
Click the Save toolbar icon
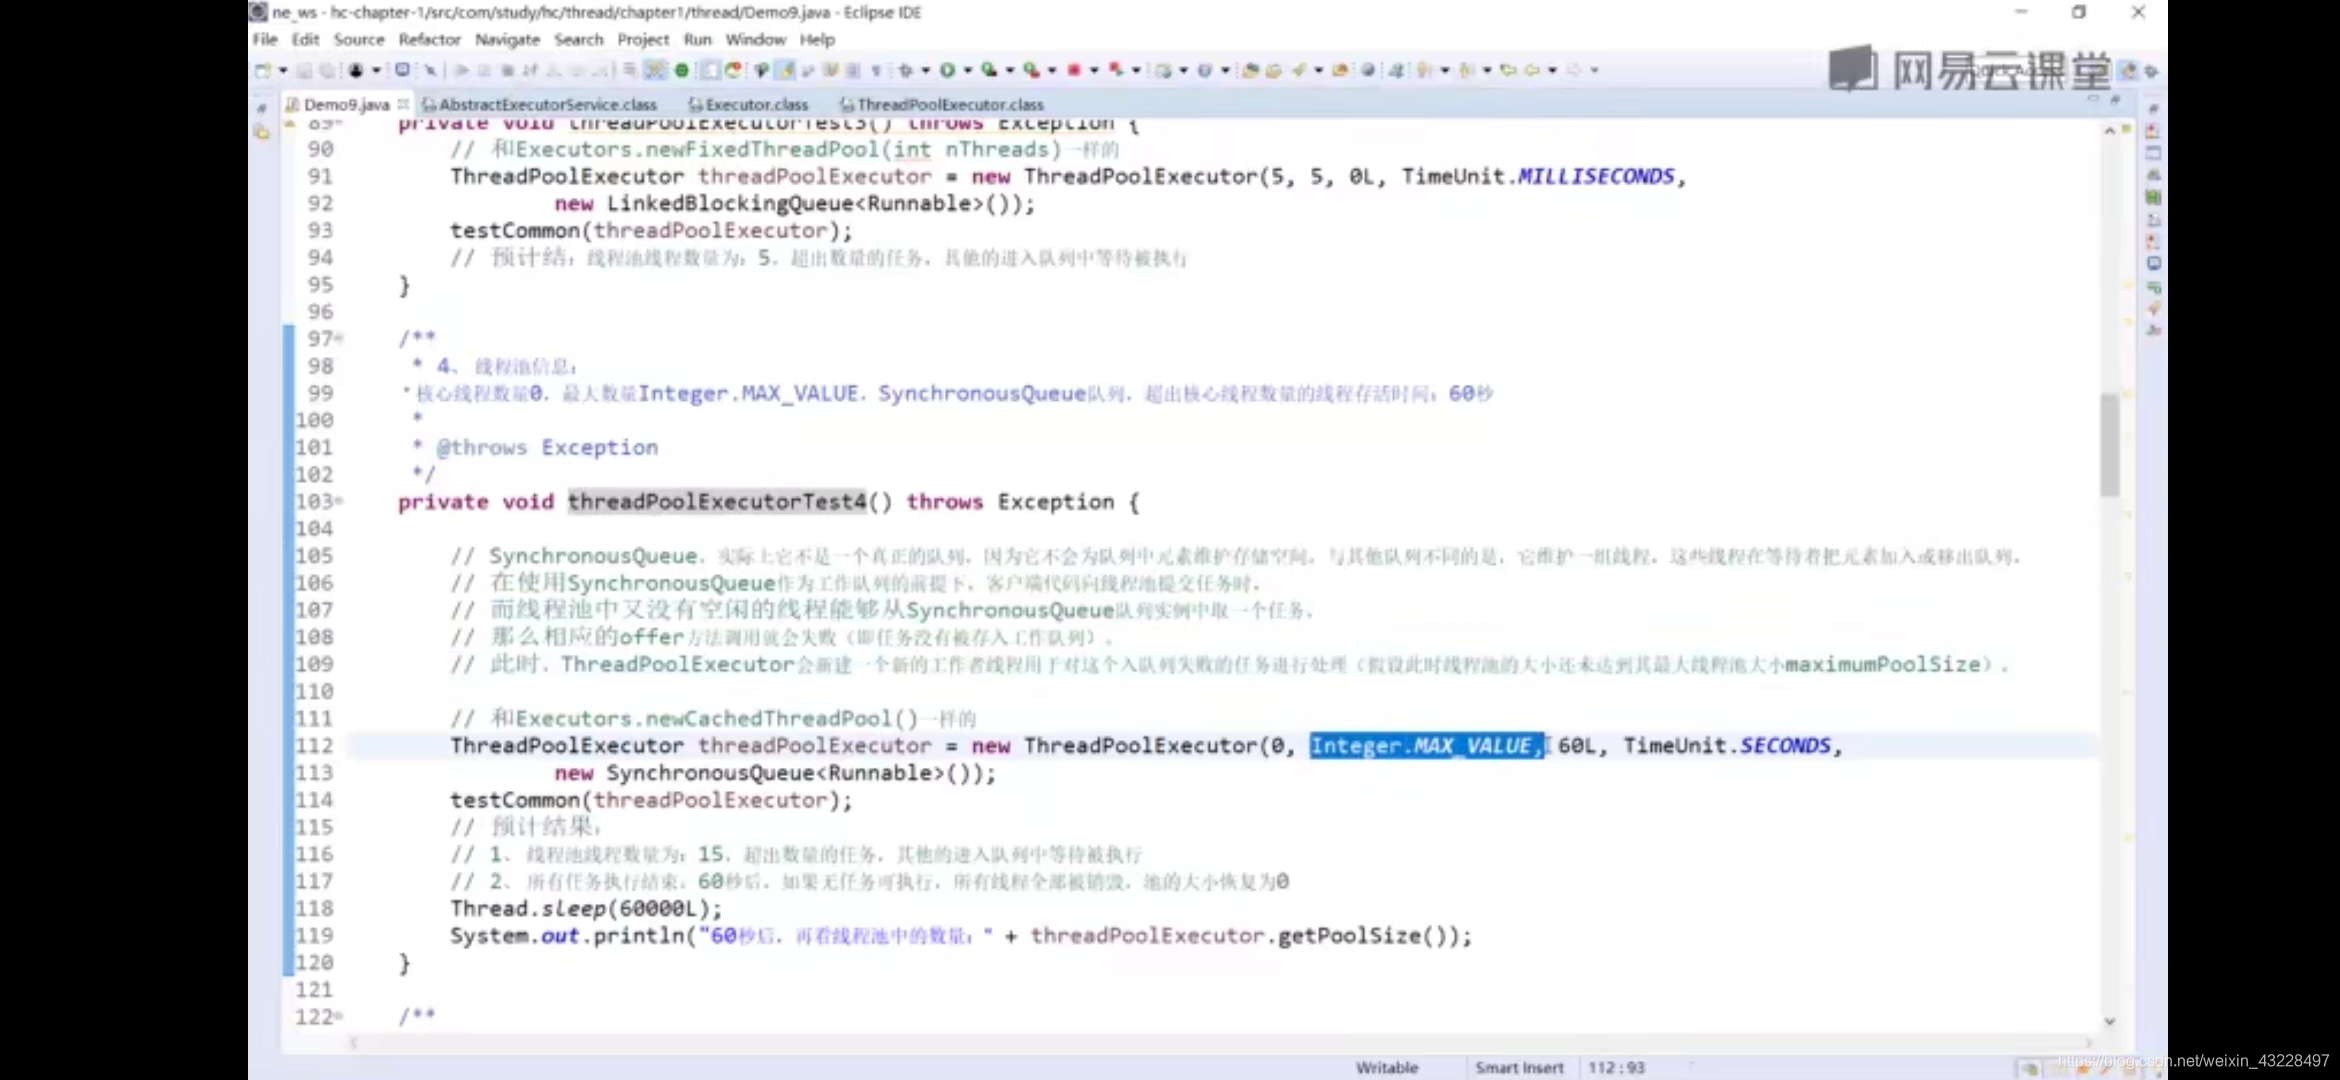point(304,70)
